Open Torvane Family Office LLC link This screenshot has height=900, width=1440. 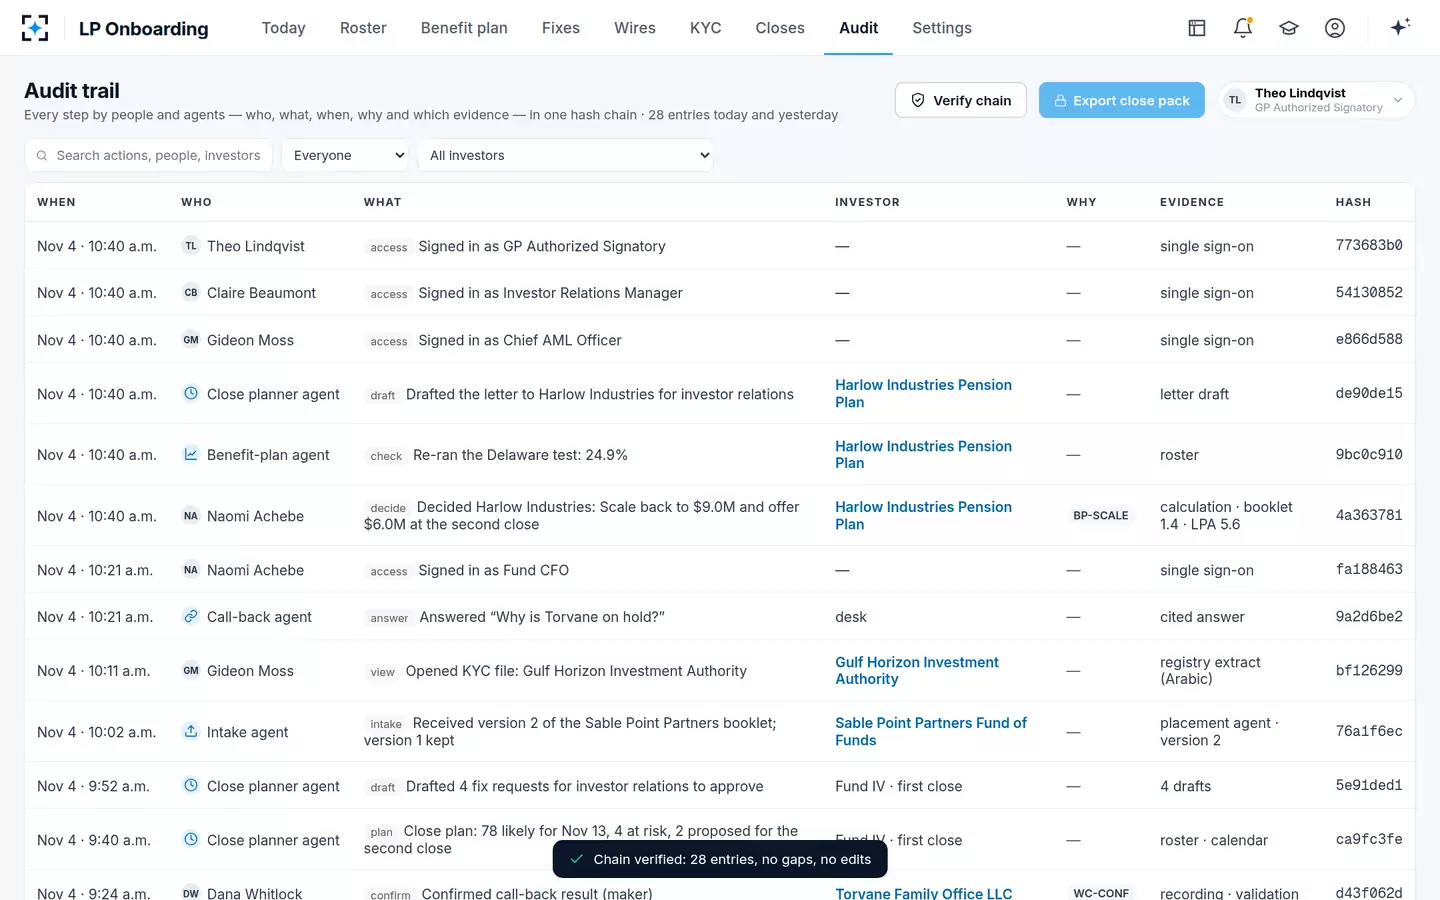[x=923, y=893]
